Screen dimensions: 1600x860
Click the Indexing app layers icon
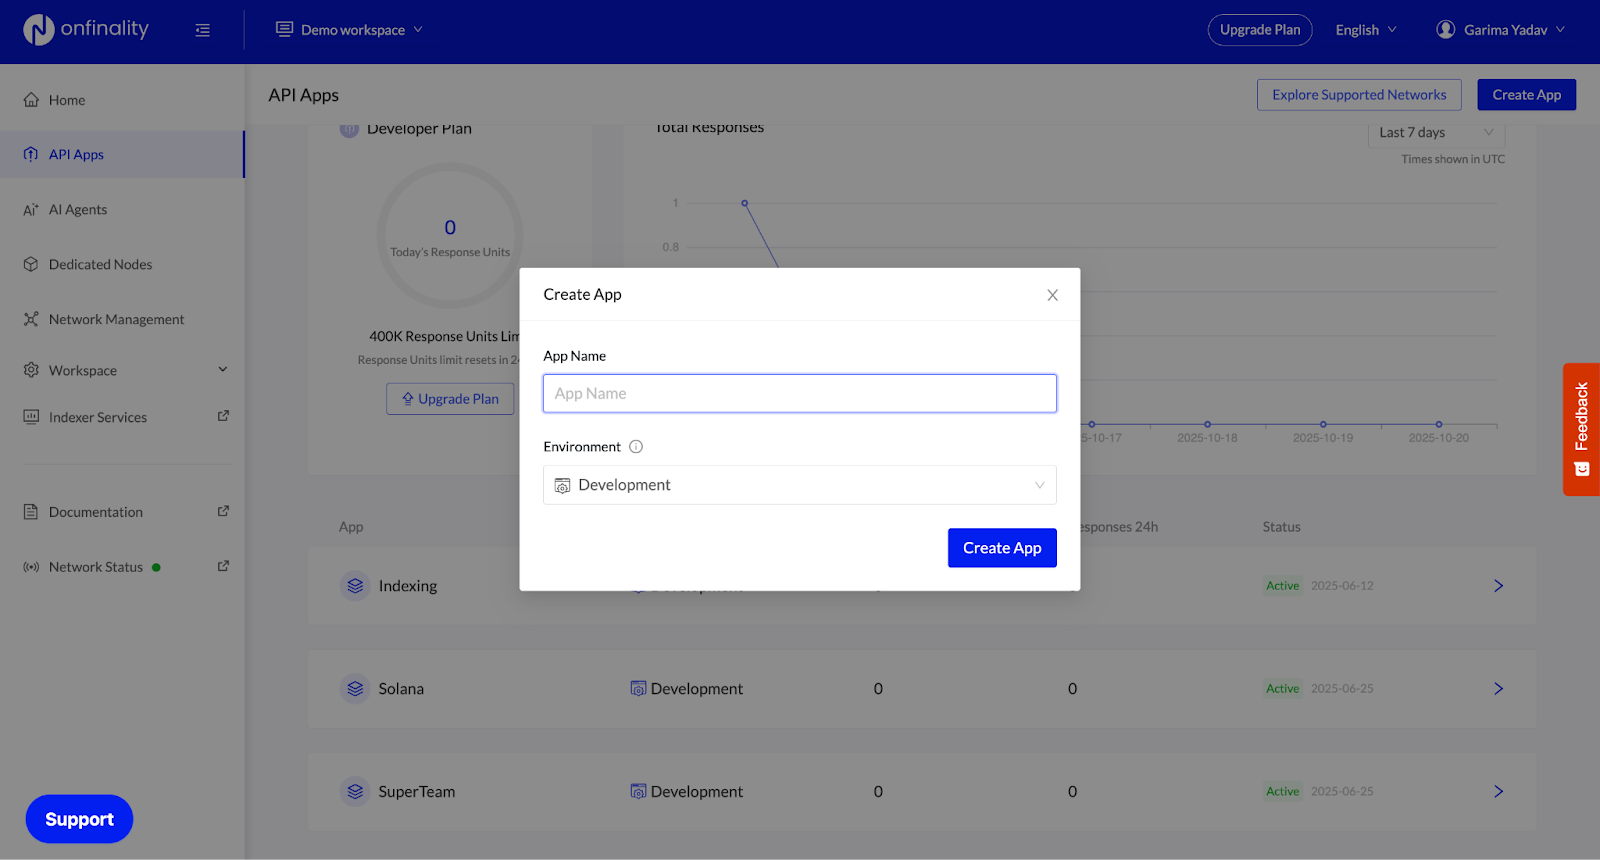tap(355, 586)
